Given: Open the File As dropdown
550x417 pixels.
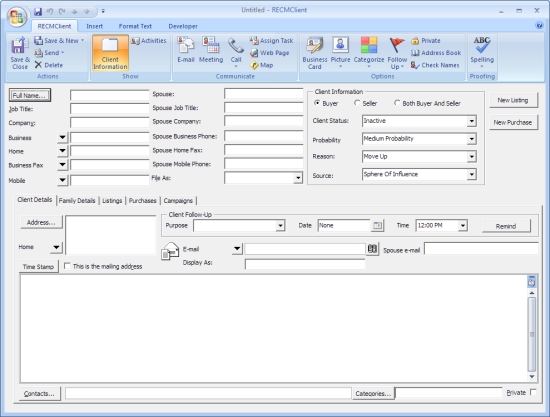Looking at the screenshot, I should (298, 178).
